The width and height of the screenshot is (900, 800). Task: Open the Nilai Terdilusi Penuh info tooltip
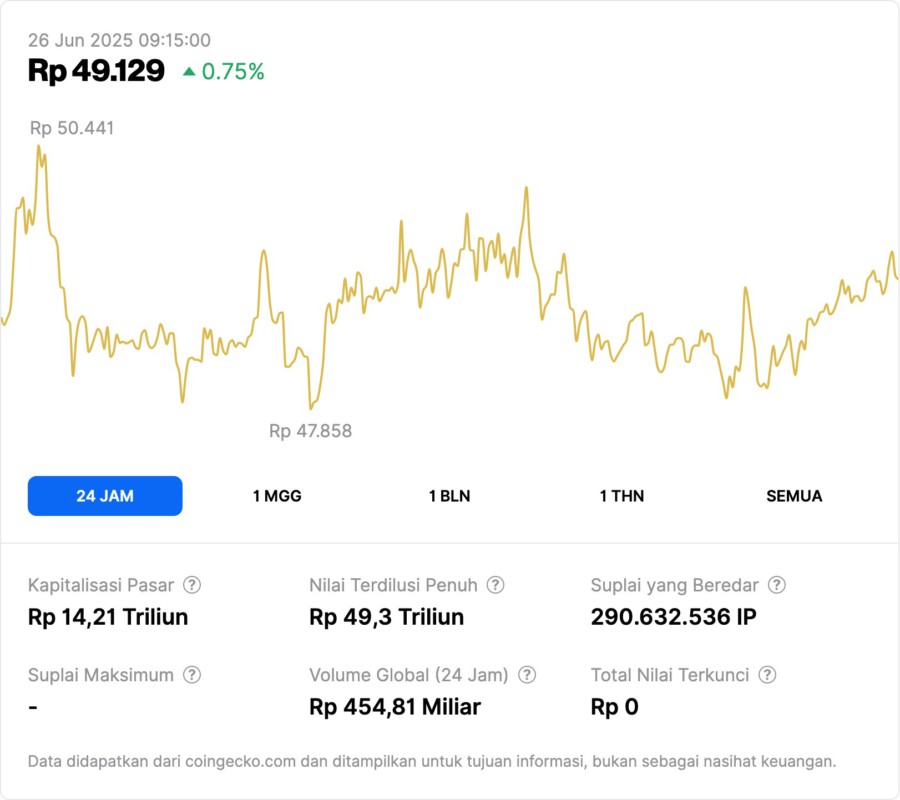pyautogui.click(x=495, y=585)
